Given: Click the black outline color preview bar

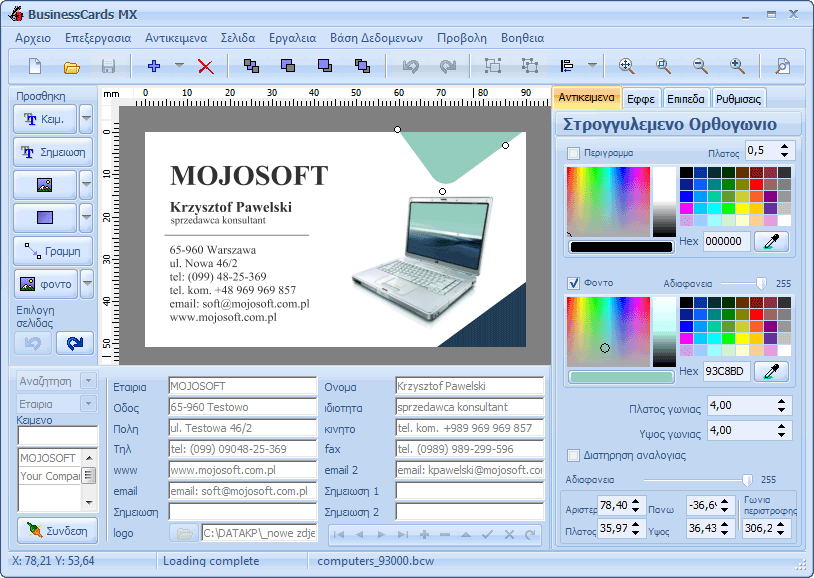Looking at the screenshot, I should click(x=621, y=247).
